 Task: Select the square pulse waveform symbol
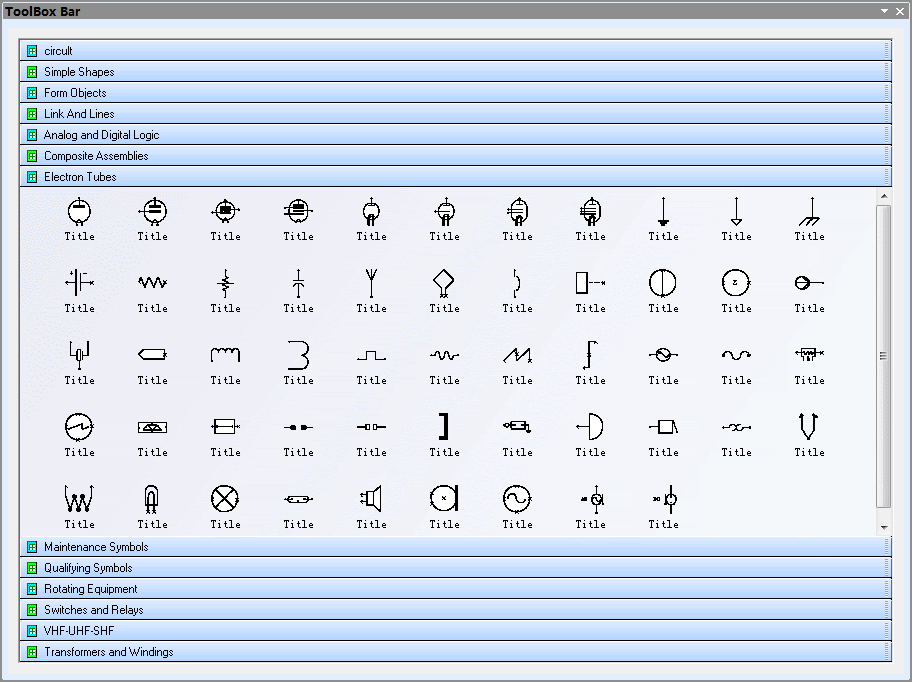pyautogui.click(x=372, y=355)
